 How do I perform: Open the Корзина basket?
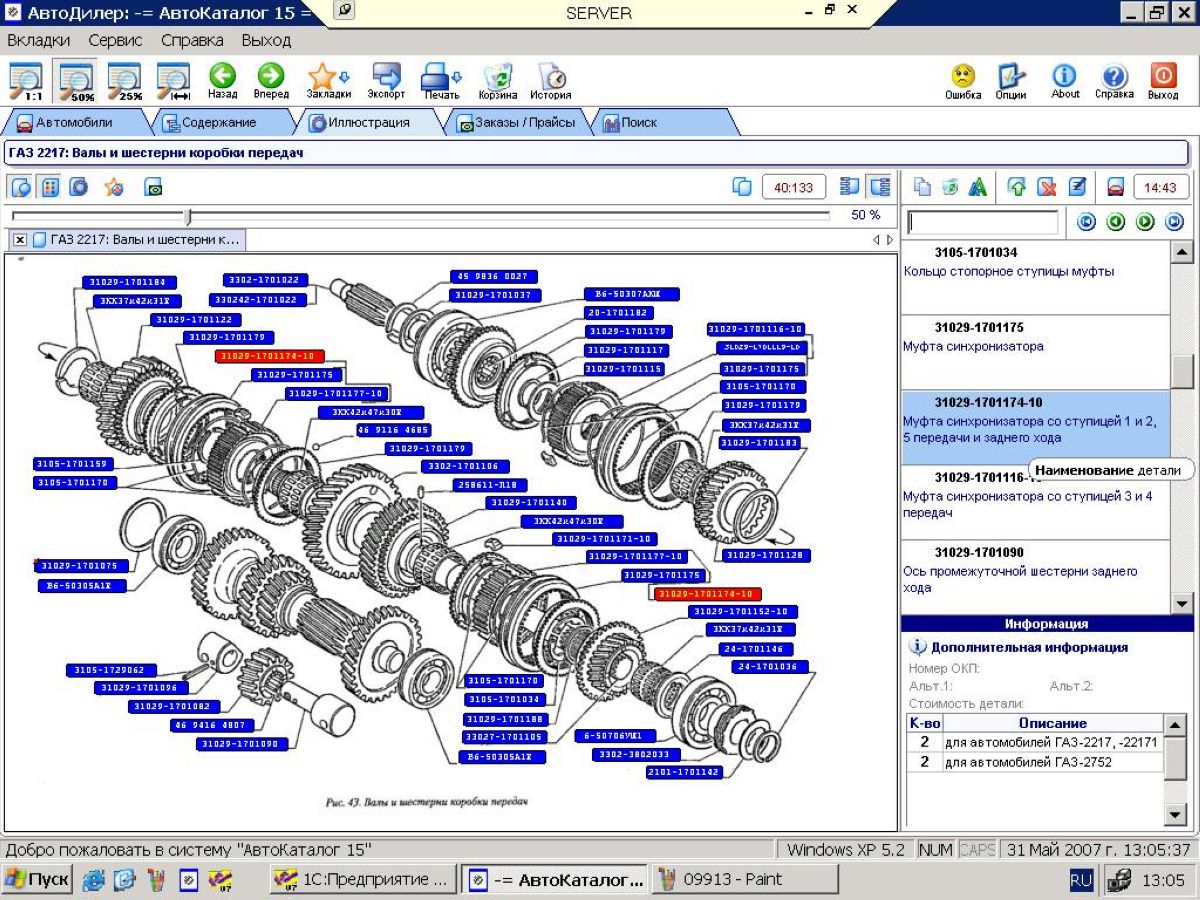[x=498, y=81]
